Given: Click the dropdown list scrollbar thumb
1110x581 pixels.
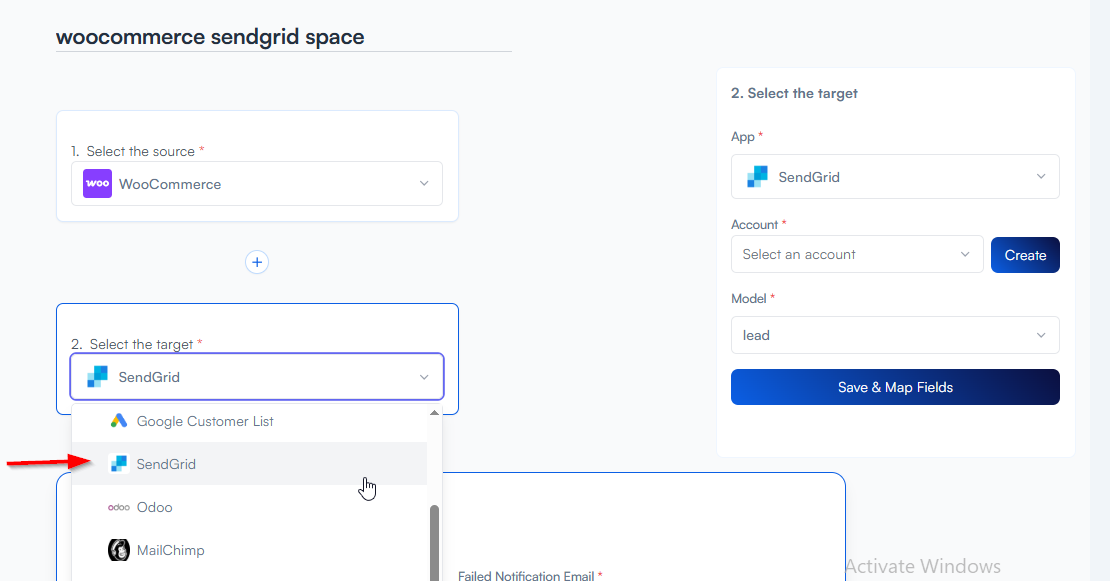Looking at the screenshot, I should [434, 540].
